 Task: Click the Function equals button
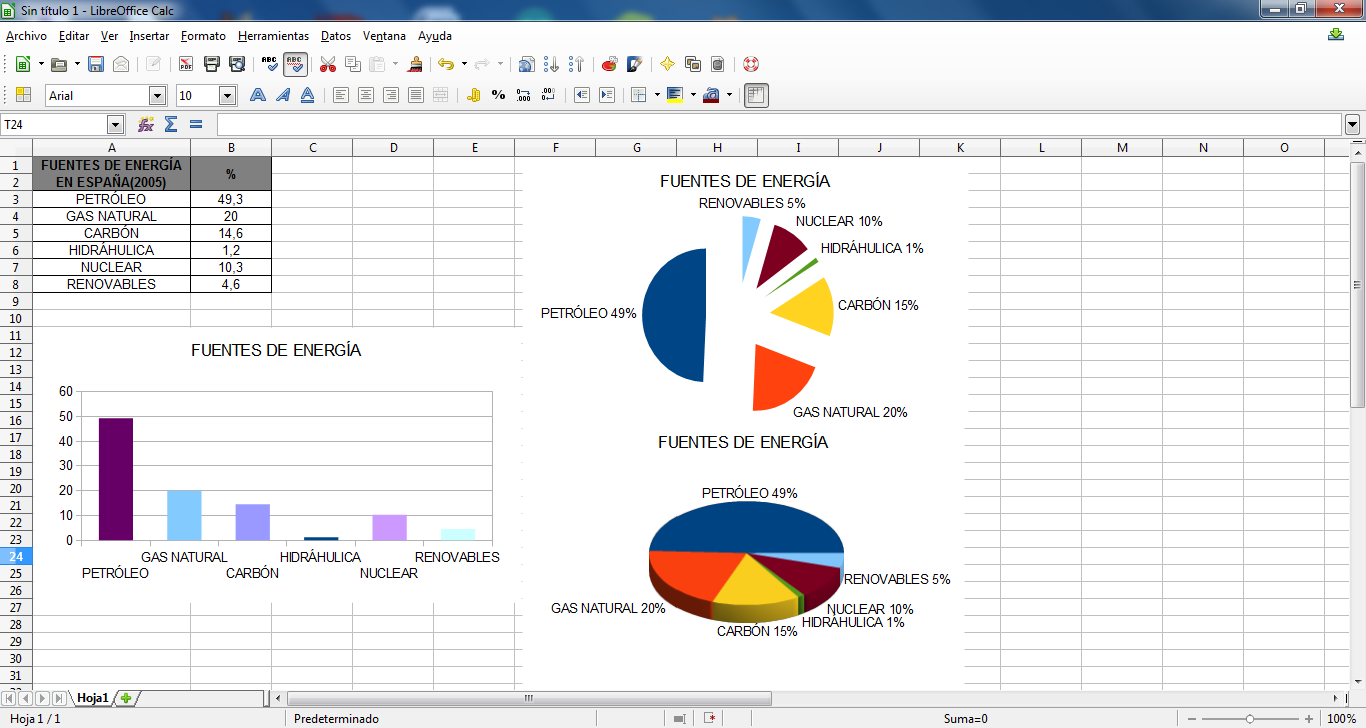click(196, 124)
